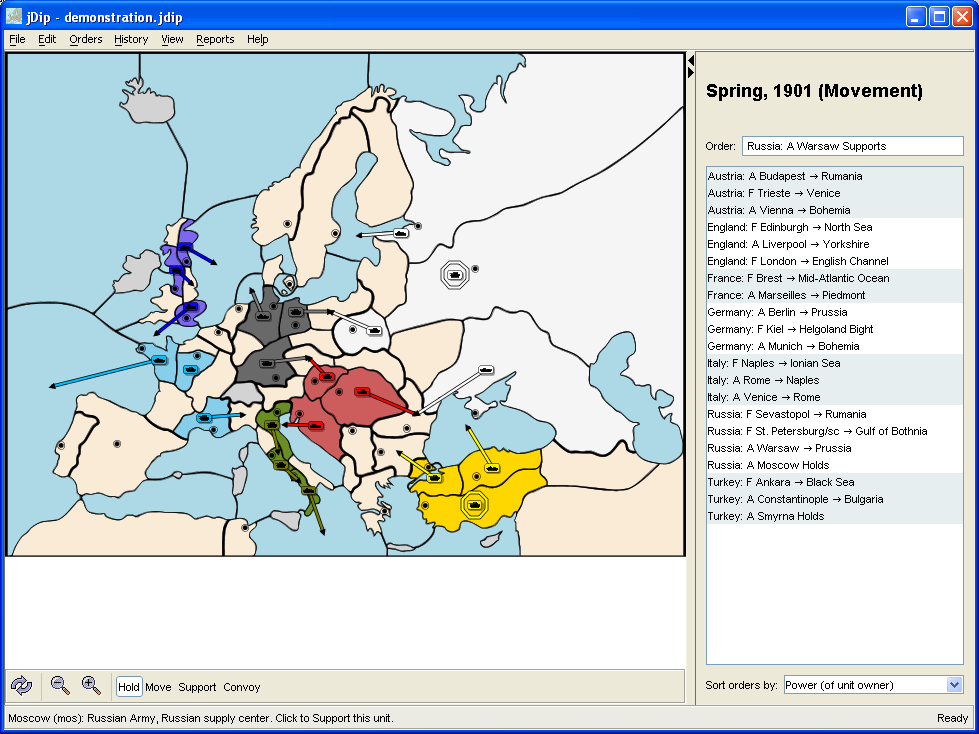Click the Russian fleet at Sevastopol
979x734 pixels.
[x=486, y=369]
